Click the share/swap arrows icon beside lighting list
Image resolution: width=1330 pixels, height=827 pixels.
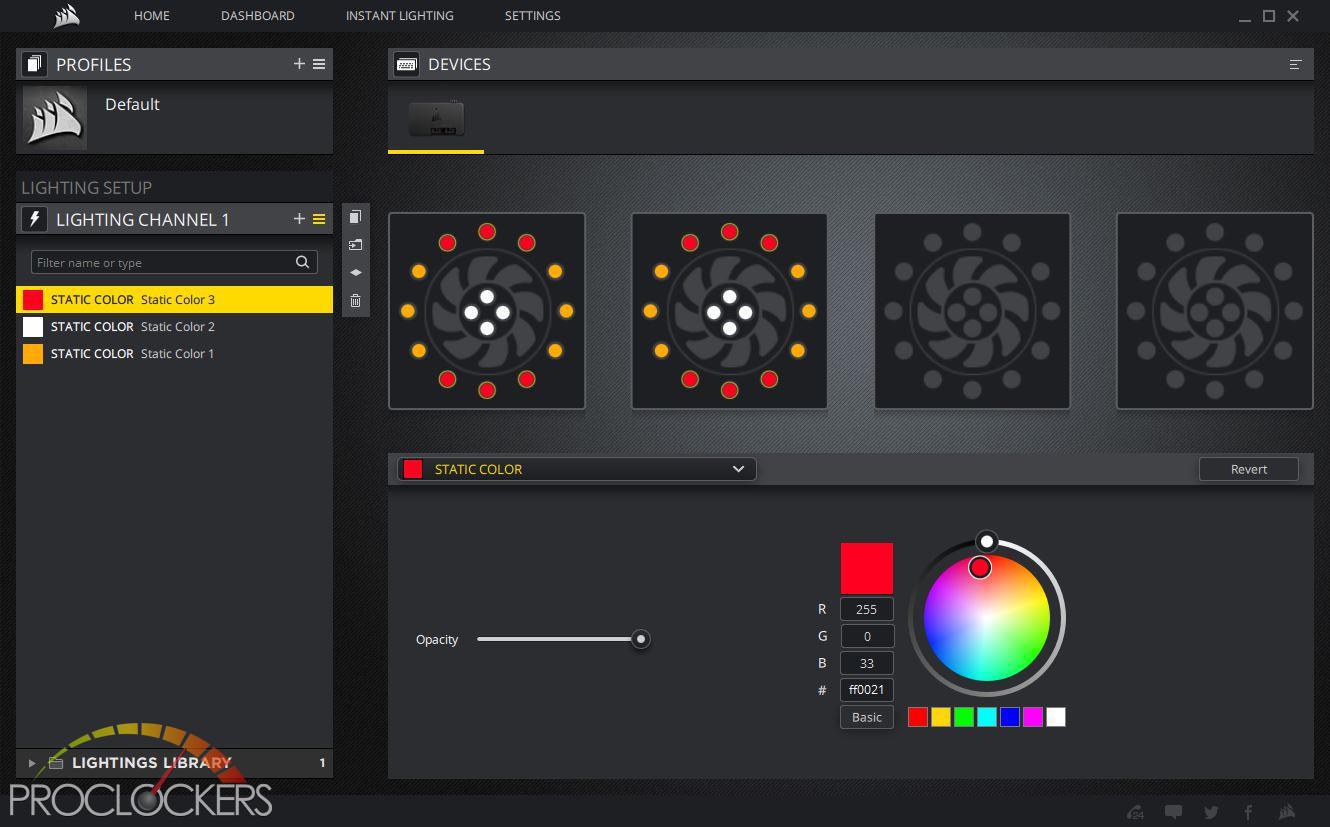355,272
